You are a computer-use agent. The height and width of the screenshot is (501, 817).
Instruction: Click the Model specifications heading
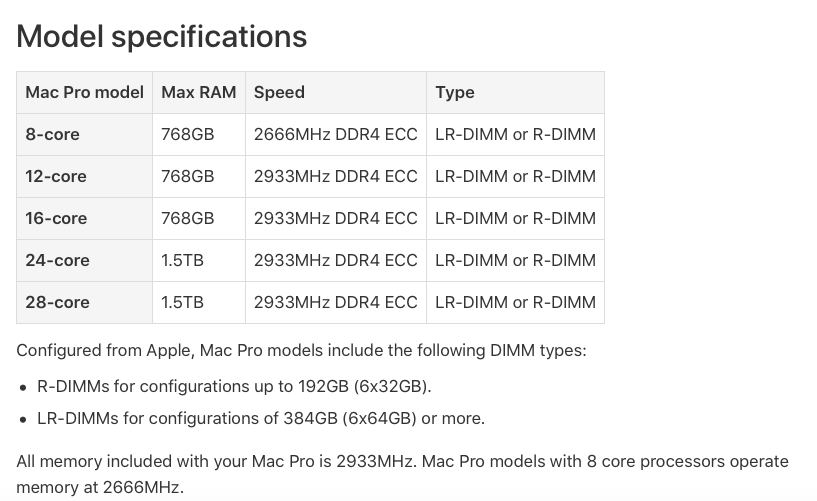pyautogui.click(x=162, y=36)
